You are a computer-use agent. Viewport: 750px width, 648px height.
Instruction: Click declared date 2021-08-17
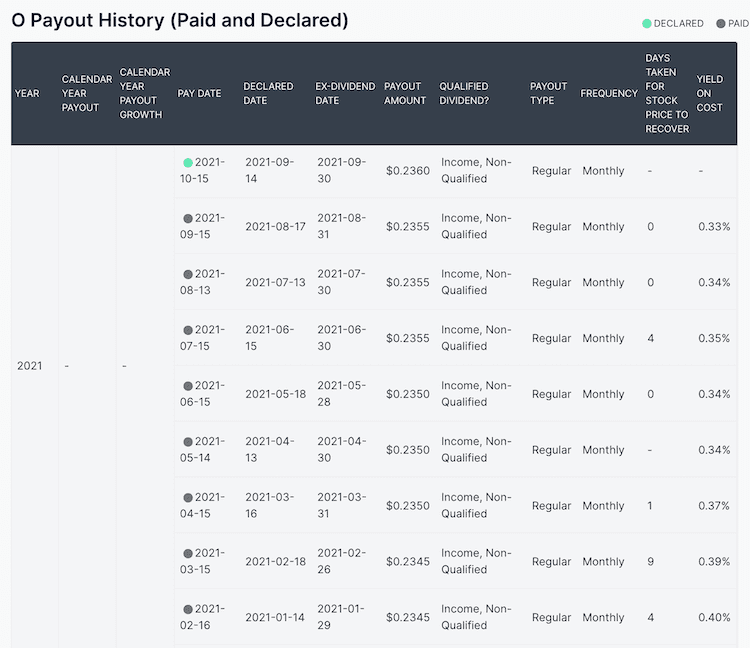coord(276,227)
